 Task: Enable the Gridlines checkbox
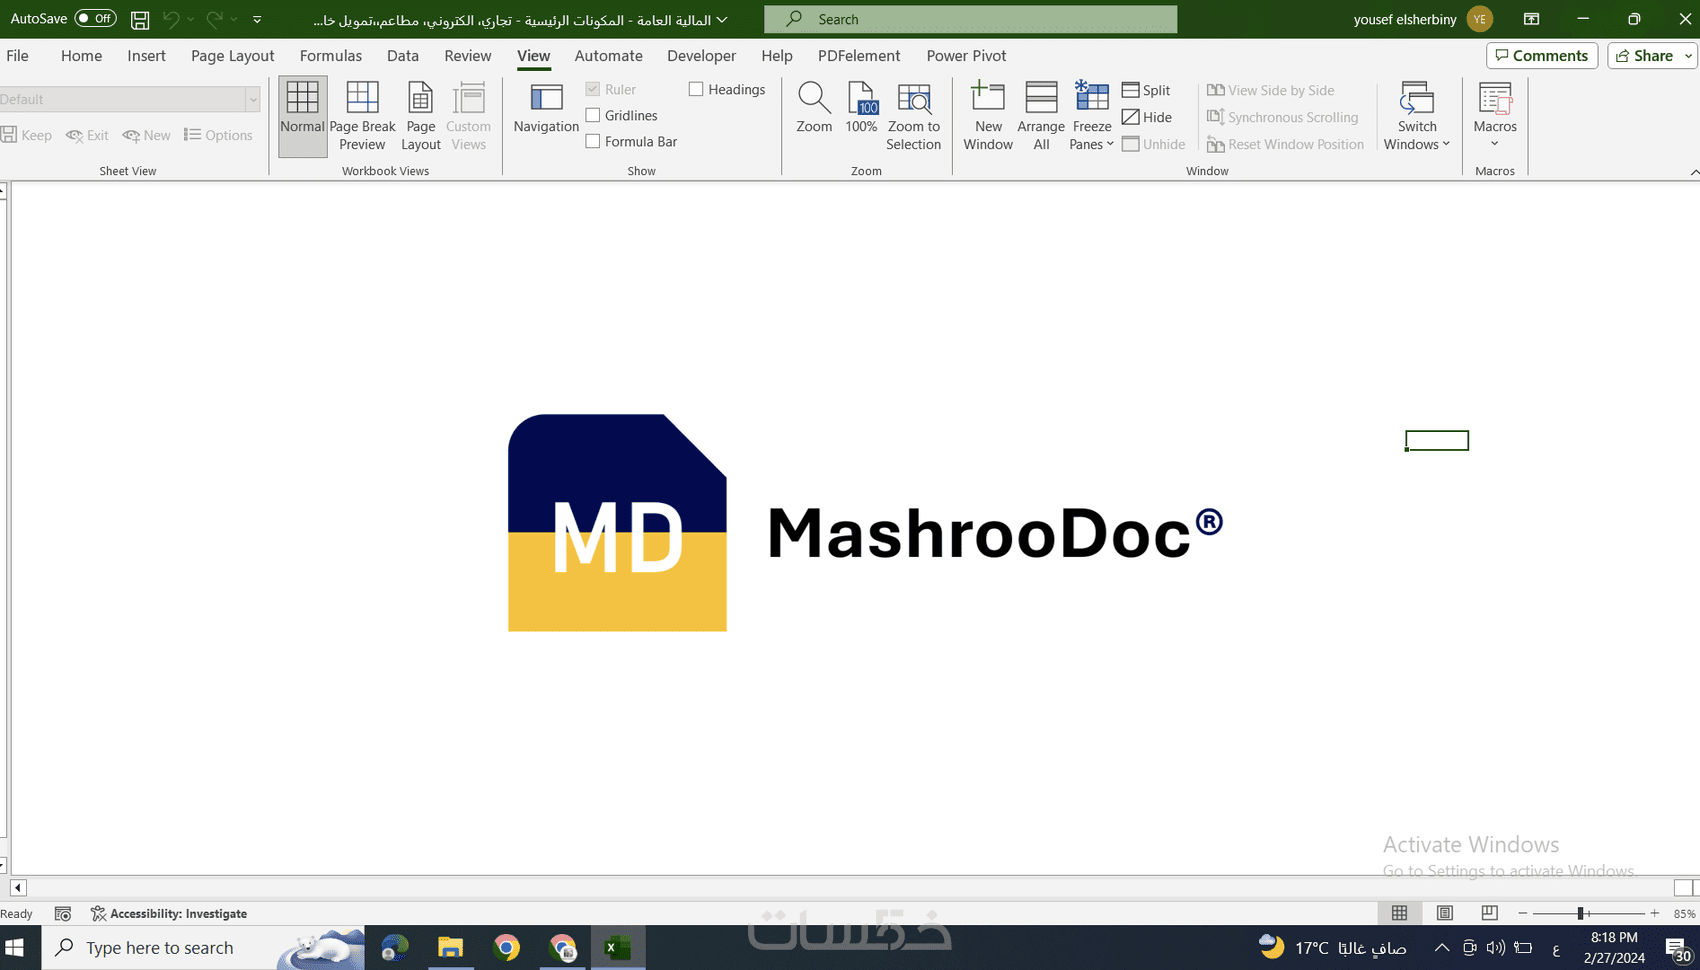pyautogui.click(x=593, y=115)
